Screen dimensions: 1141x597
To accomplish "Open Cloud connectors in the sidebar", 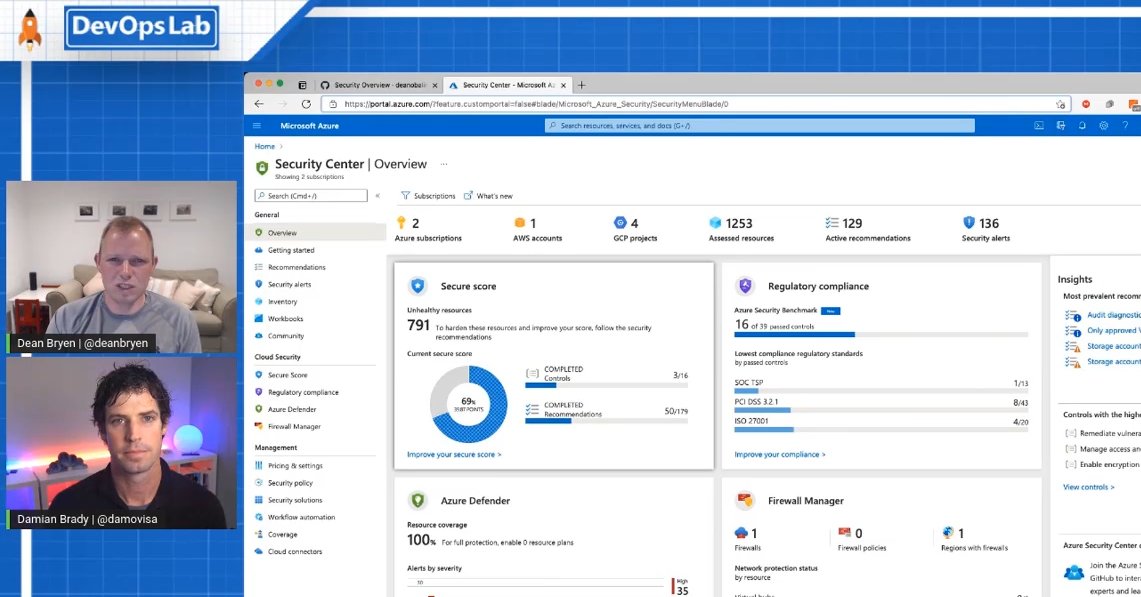I will [294, 551].
